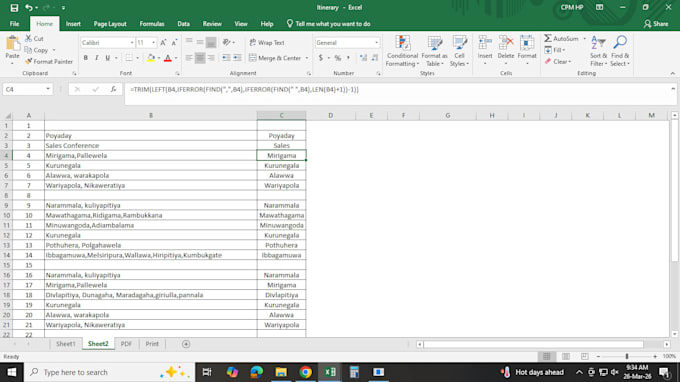
Task: Click the Insert Function fx icon
Action: click(x=113, y=89)
